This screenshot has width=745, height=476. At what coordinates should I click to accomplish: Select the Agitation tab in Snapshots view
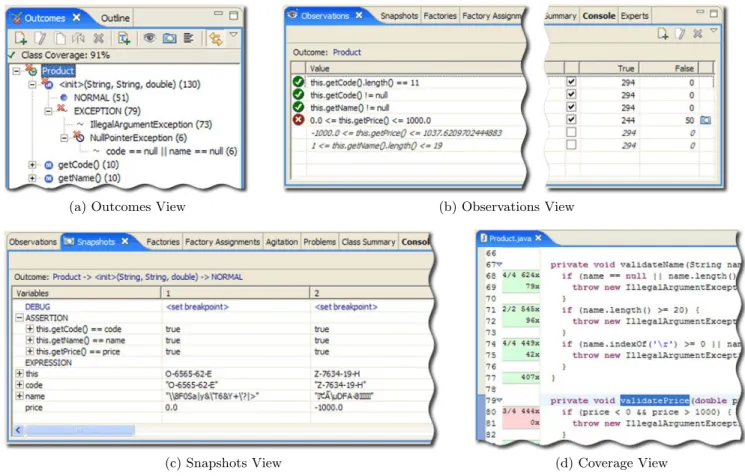pyautogui.click(x=282, y=242)
